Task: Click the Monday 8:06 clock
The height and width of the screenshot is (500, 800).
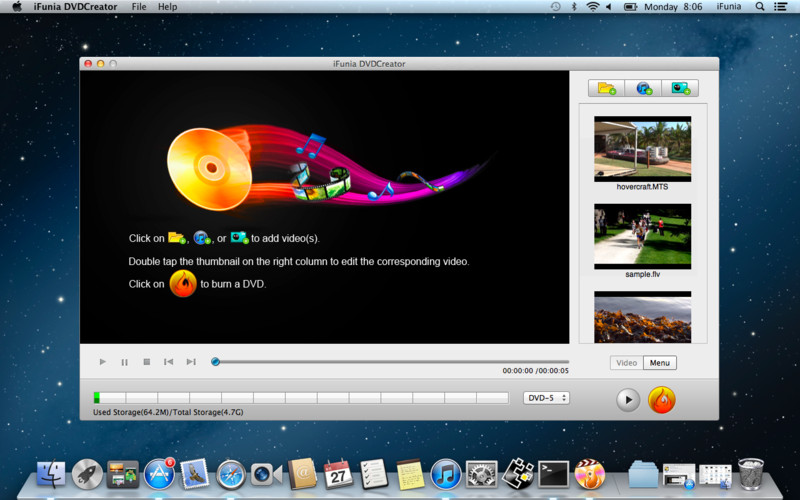Action: tap(673, 7)
